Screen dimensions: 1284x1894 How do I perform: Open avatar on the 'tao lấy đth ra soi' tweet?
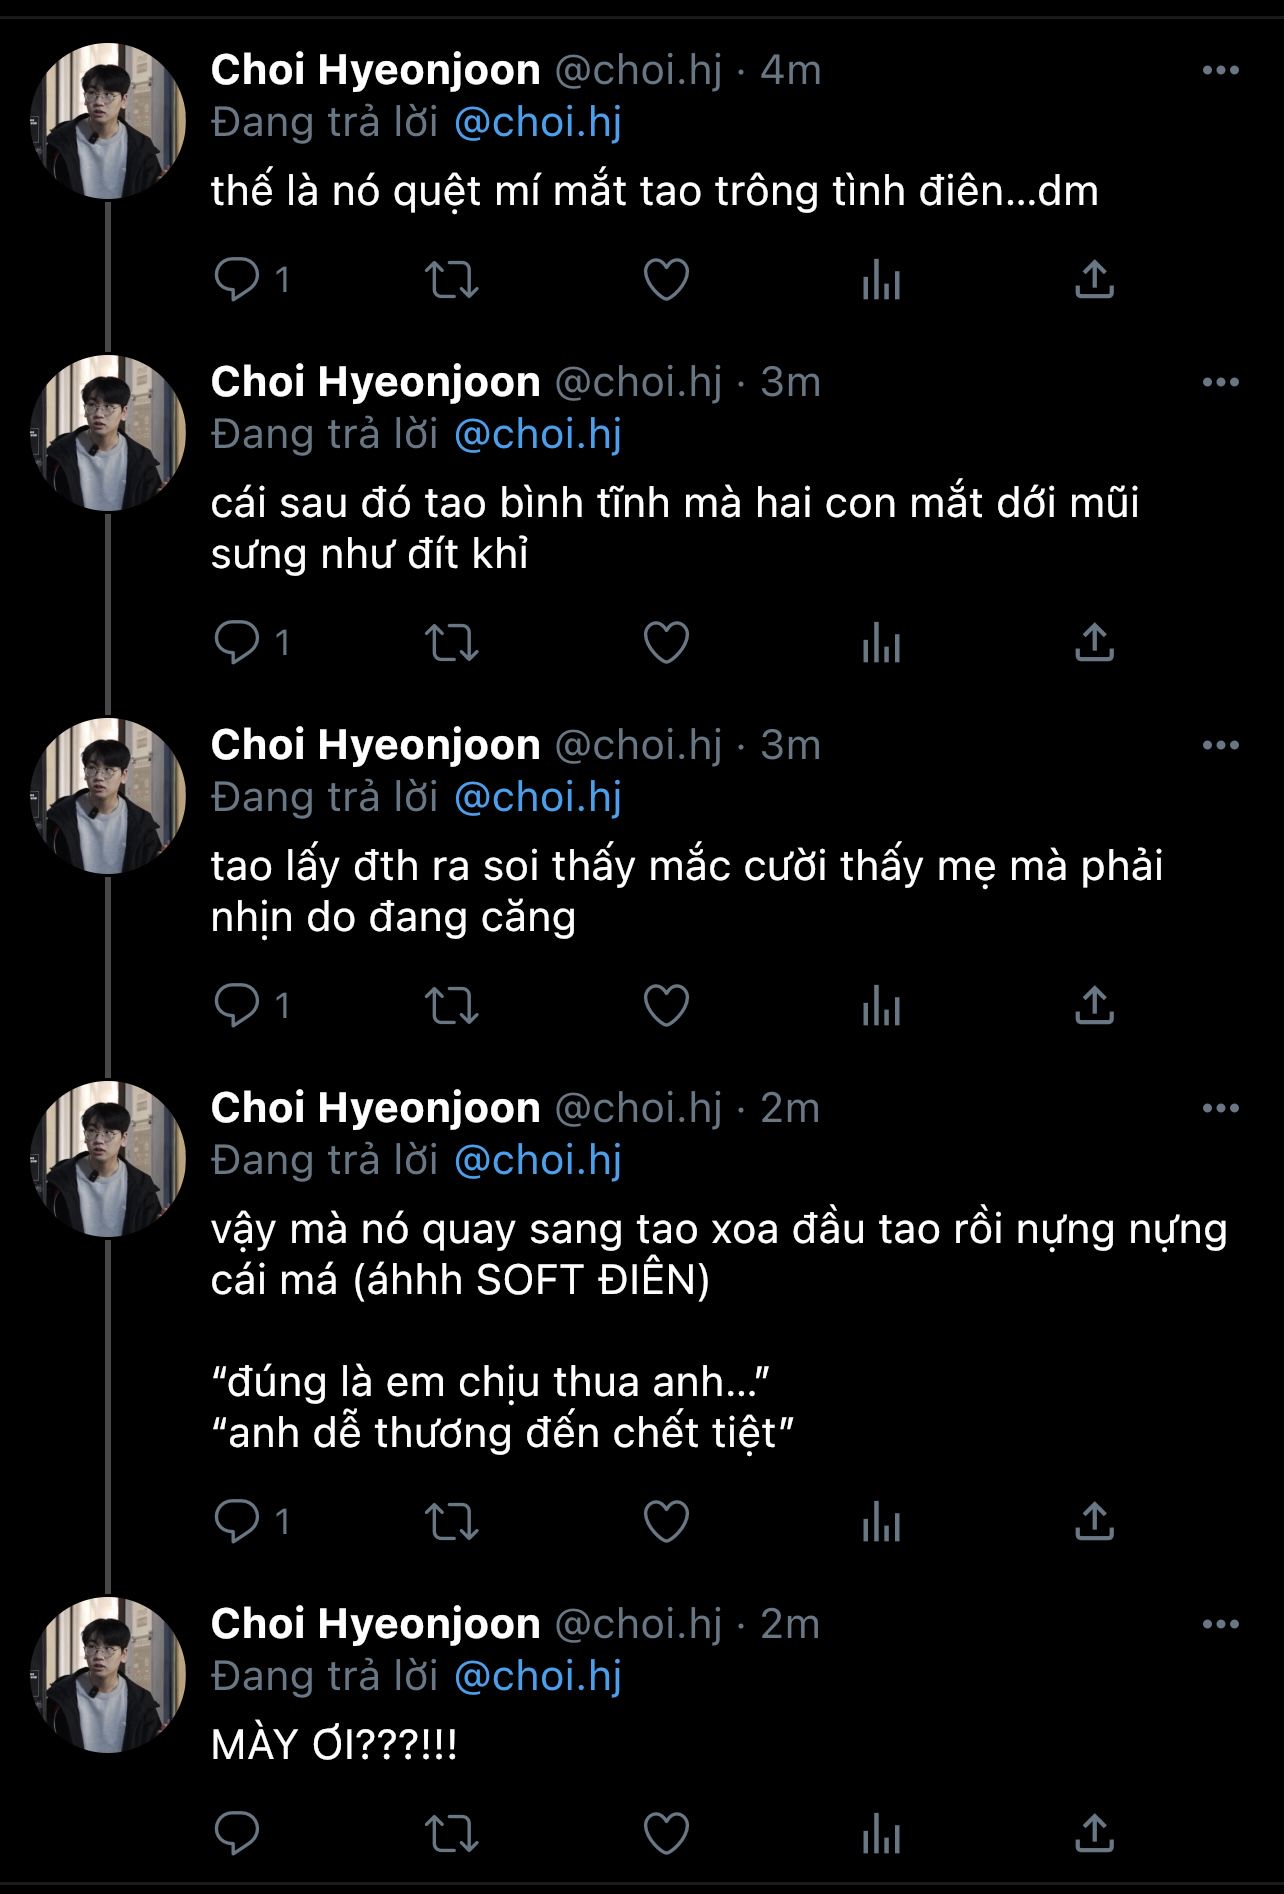pyautogui.click(x=108, y=796)
